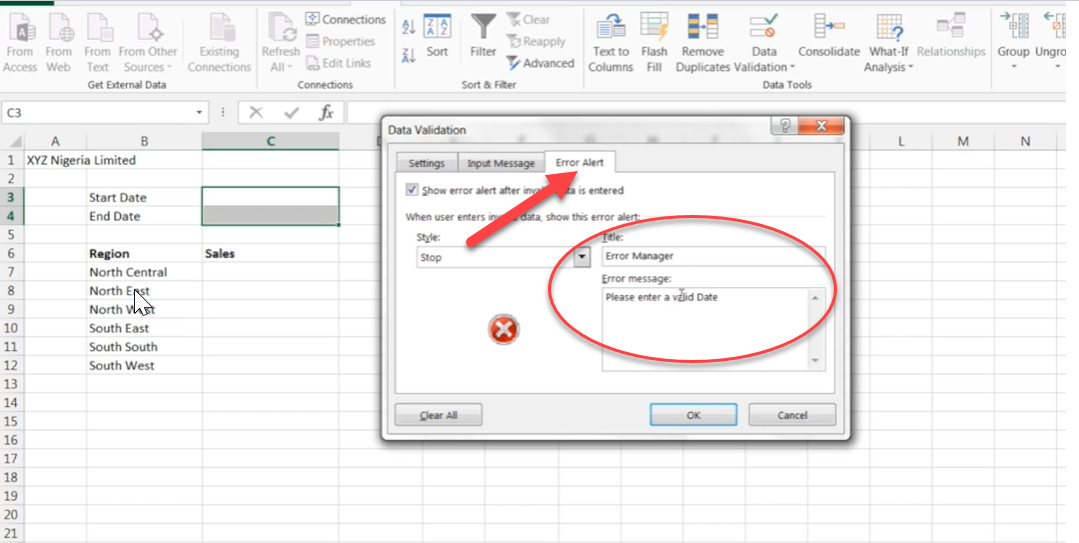
Task: Select column B header
Action: click(x=144, y=141)
